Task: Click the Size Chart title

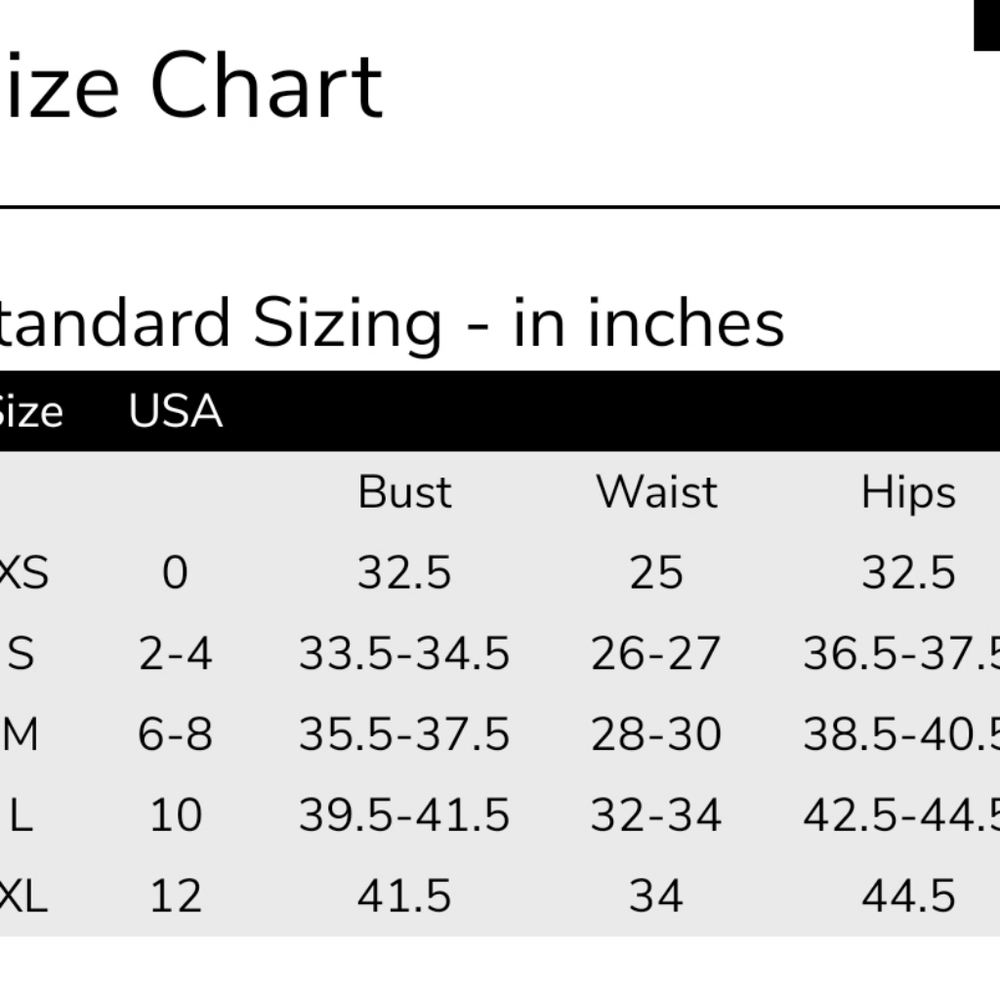Action: (x=190, y=87)
